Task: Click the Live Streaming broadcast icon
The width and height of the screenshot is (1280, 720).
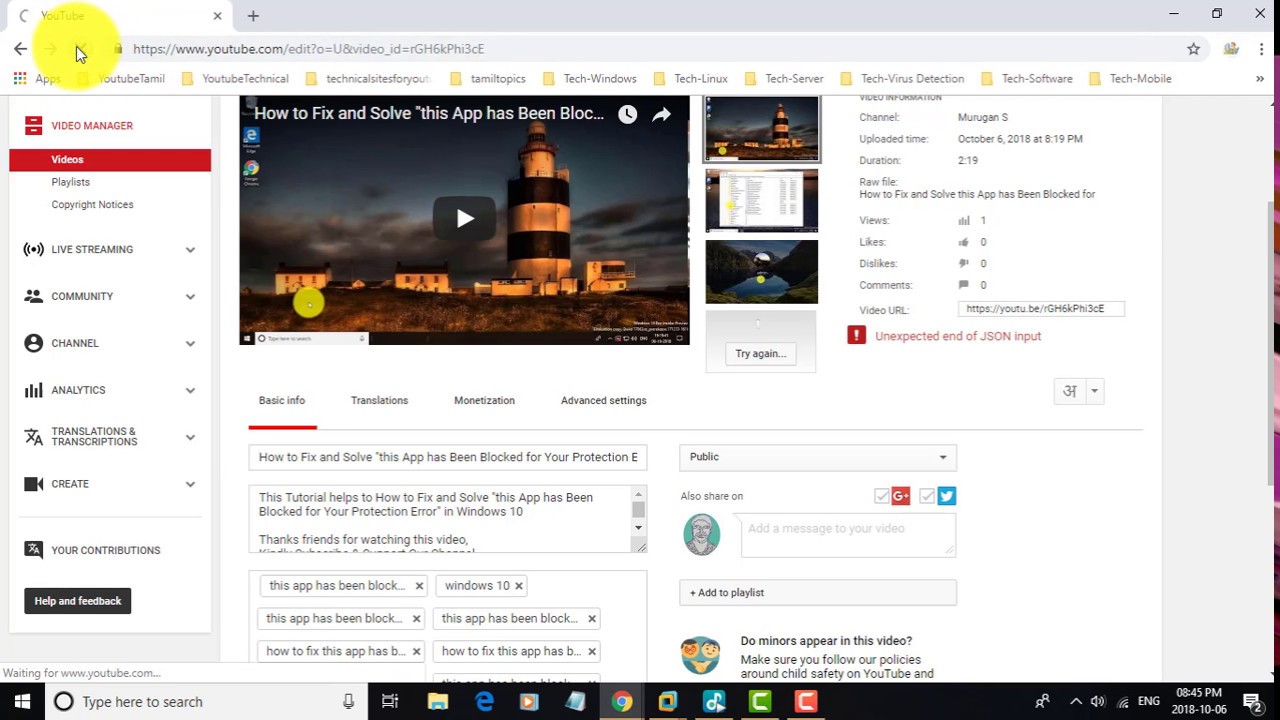Action: coord(34,249)
